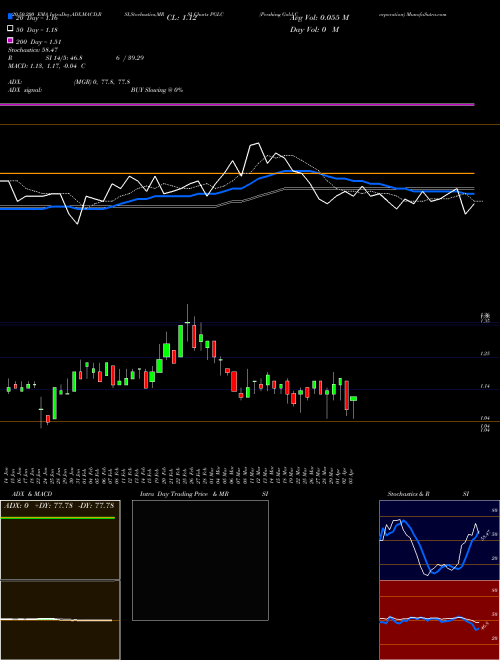Open the empty Intra Day Trading Price panel
This screenshot has height=660, width=500.
(x=200, y=560)
